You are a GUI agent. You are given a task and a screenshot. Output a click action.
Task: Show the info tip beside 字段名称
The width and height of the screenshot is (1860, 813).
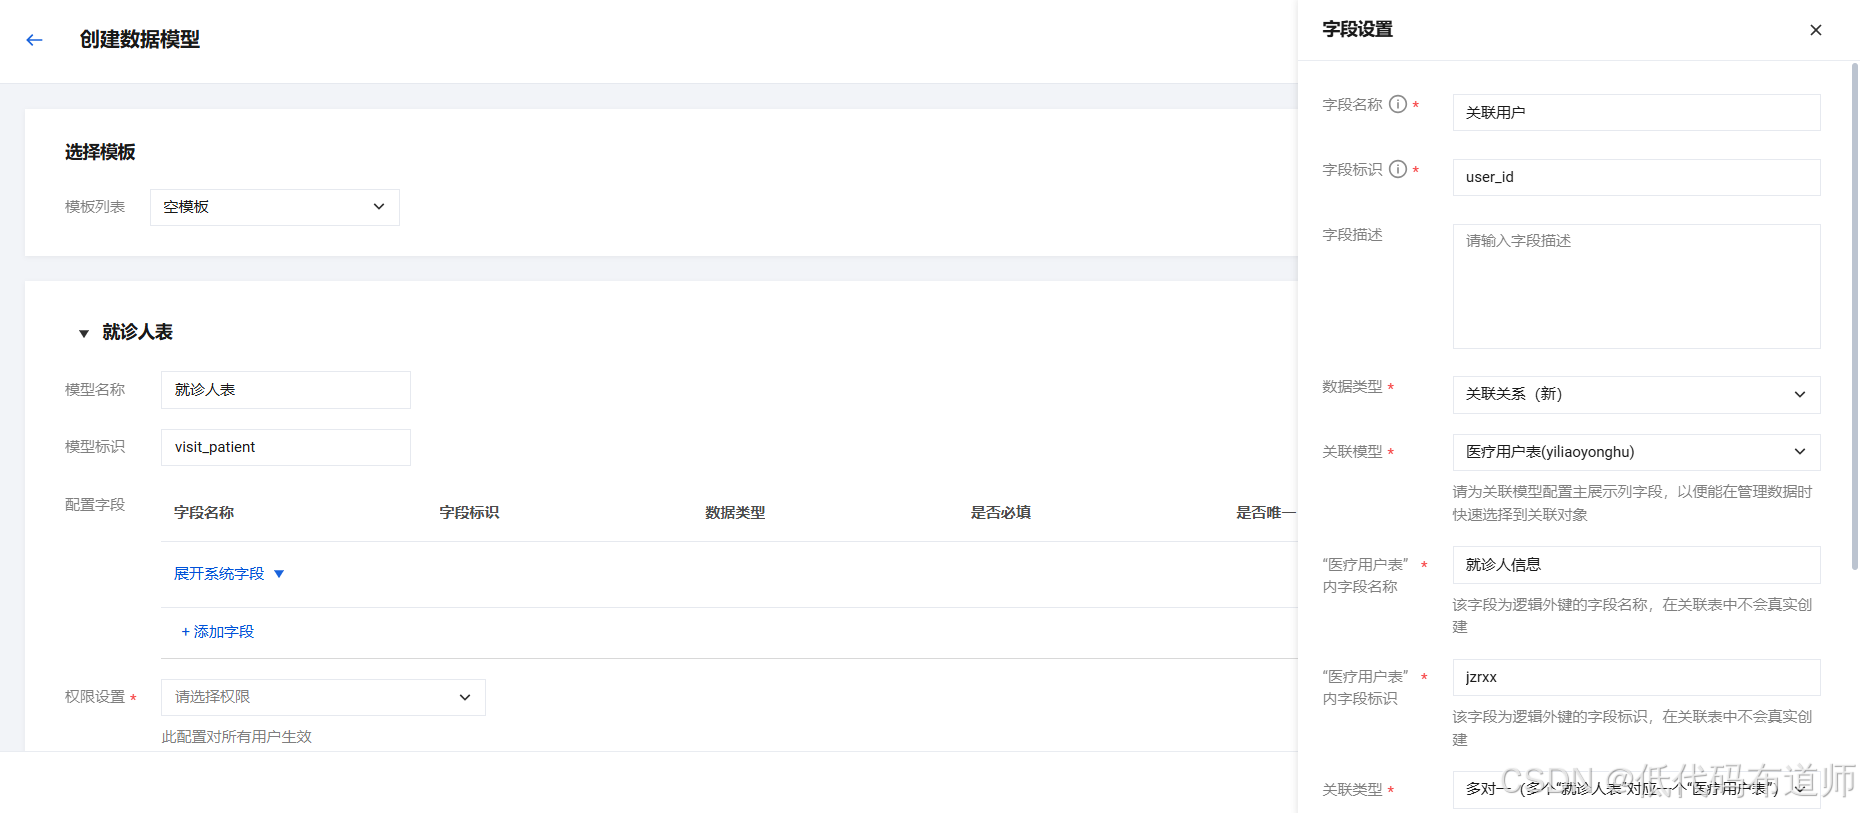[1398, 104]
